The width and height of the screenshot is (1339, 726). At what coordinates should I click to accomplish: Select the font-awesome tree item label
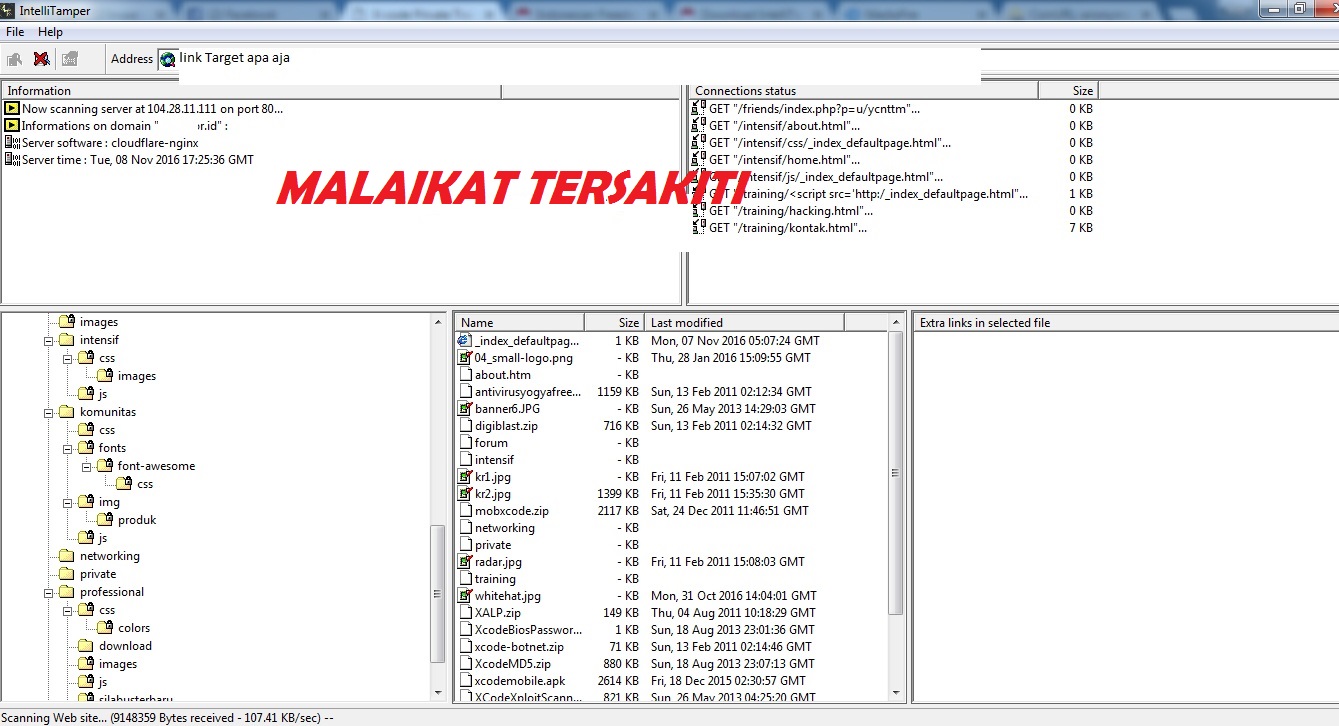[x=156, y=466]
